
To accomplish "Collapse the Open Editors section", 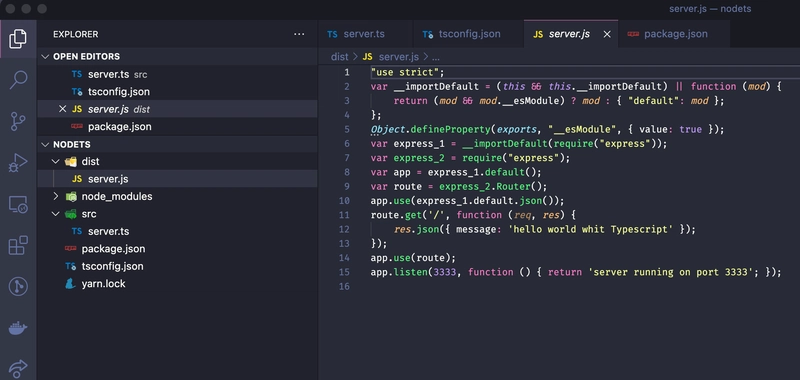I will [45, 57].
